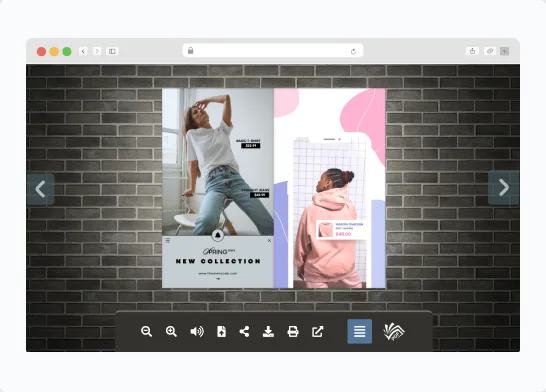Click the X icon on left page banner
Screen dimensions: 546x392
click(x=269, y=240)
